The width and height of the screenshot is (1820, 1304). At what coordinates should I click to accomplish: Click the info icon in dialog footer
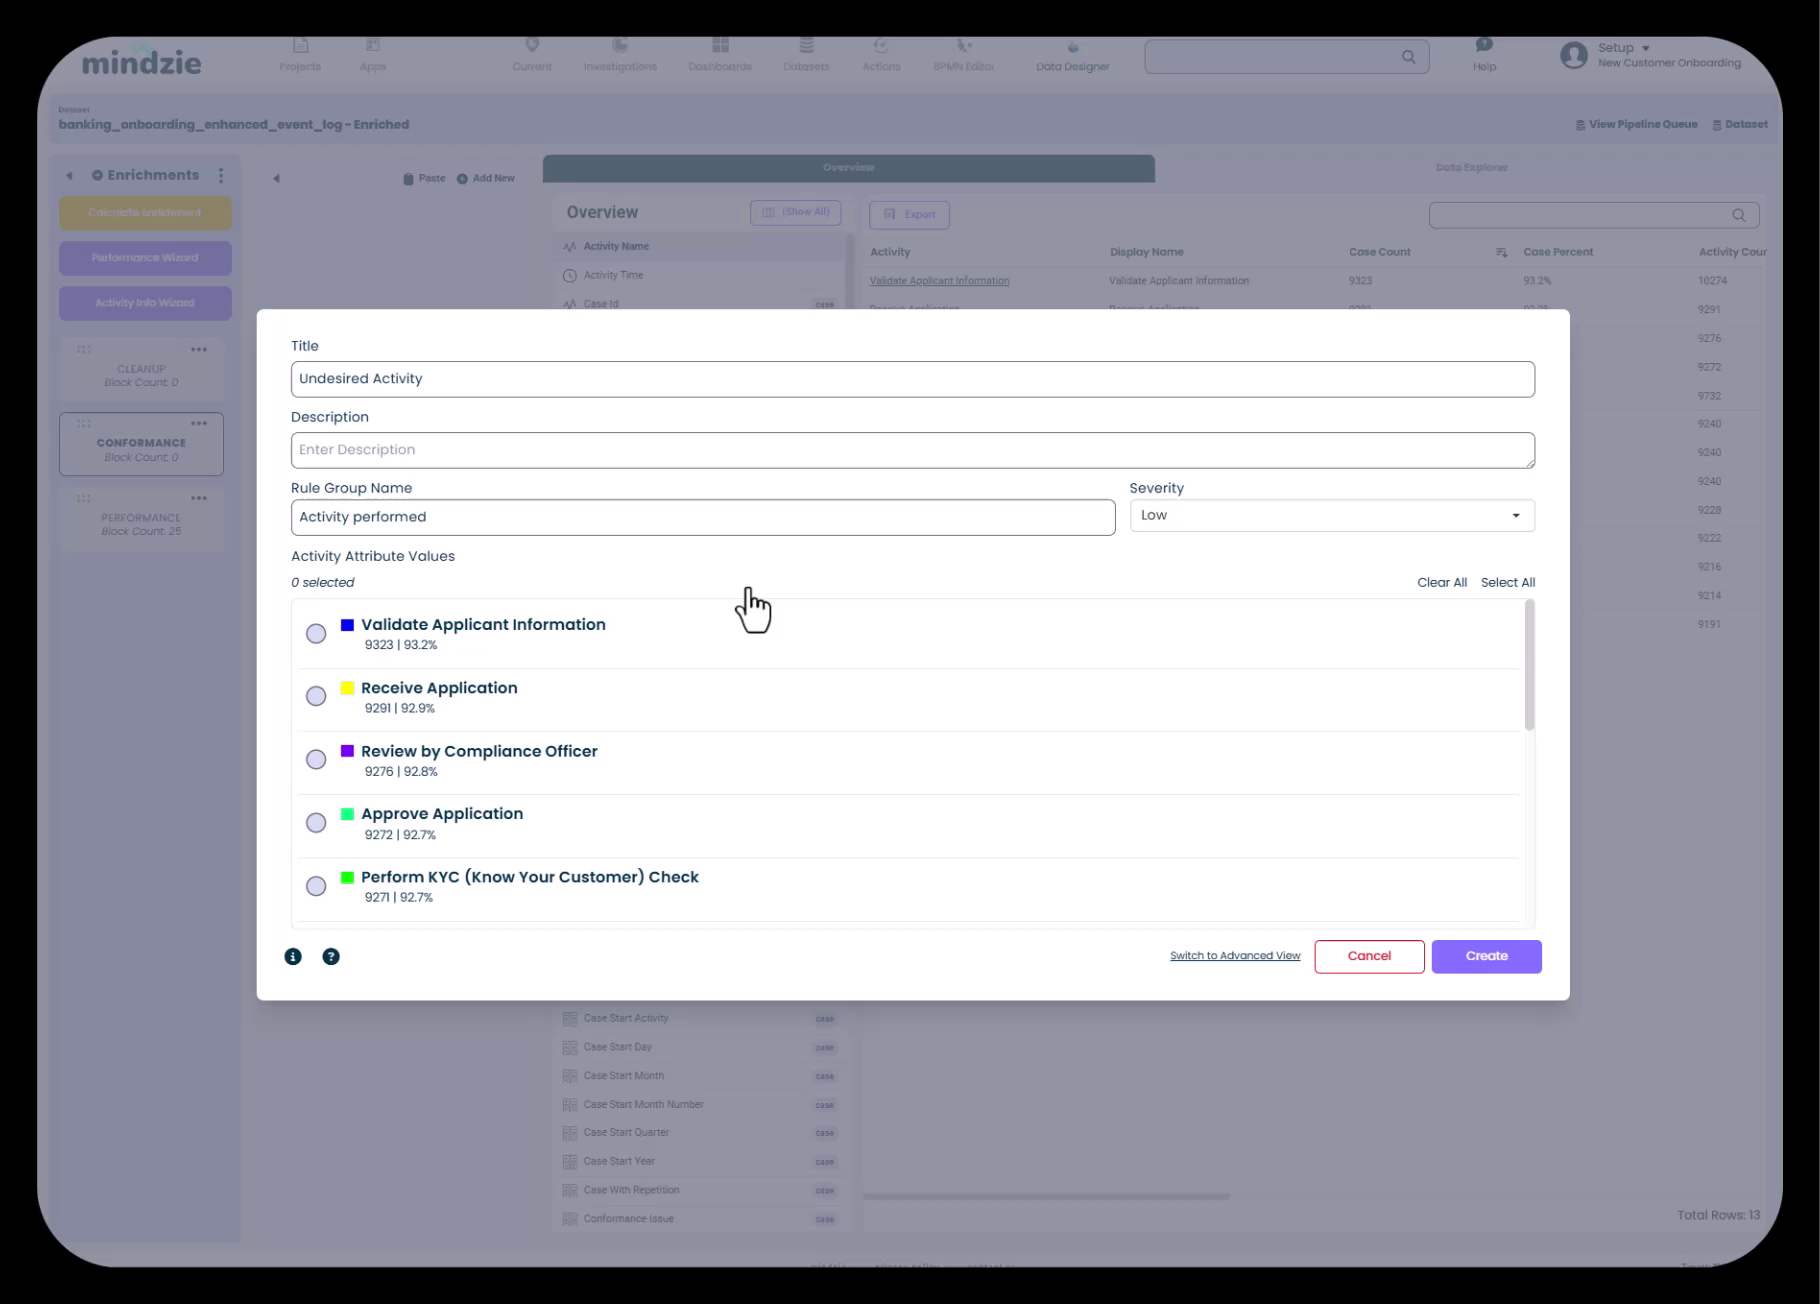point(293,957)
